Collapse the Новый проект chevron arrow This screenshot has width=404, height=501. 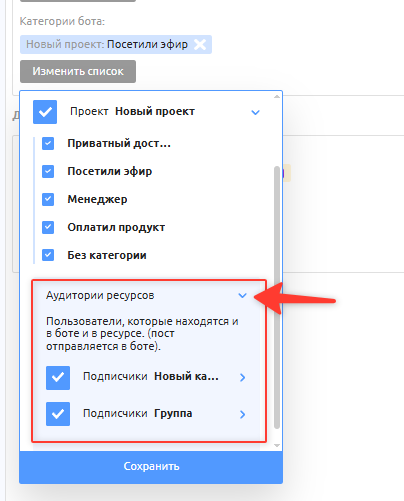255,112
